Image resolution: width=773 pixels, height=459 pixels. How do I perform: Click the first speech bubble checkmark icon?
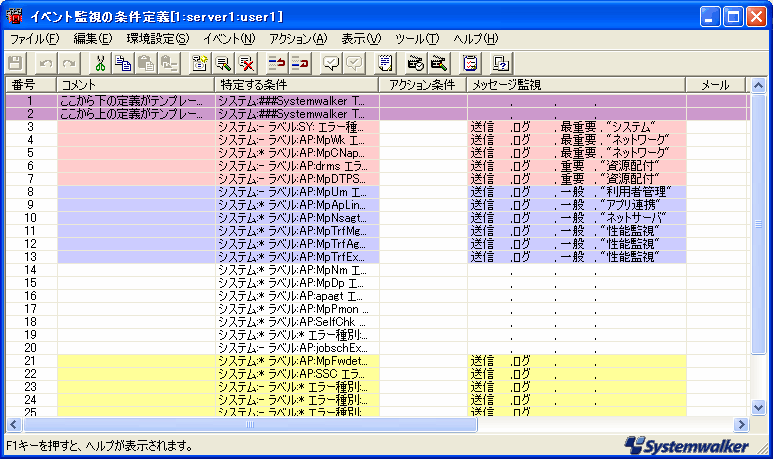331,63
